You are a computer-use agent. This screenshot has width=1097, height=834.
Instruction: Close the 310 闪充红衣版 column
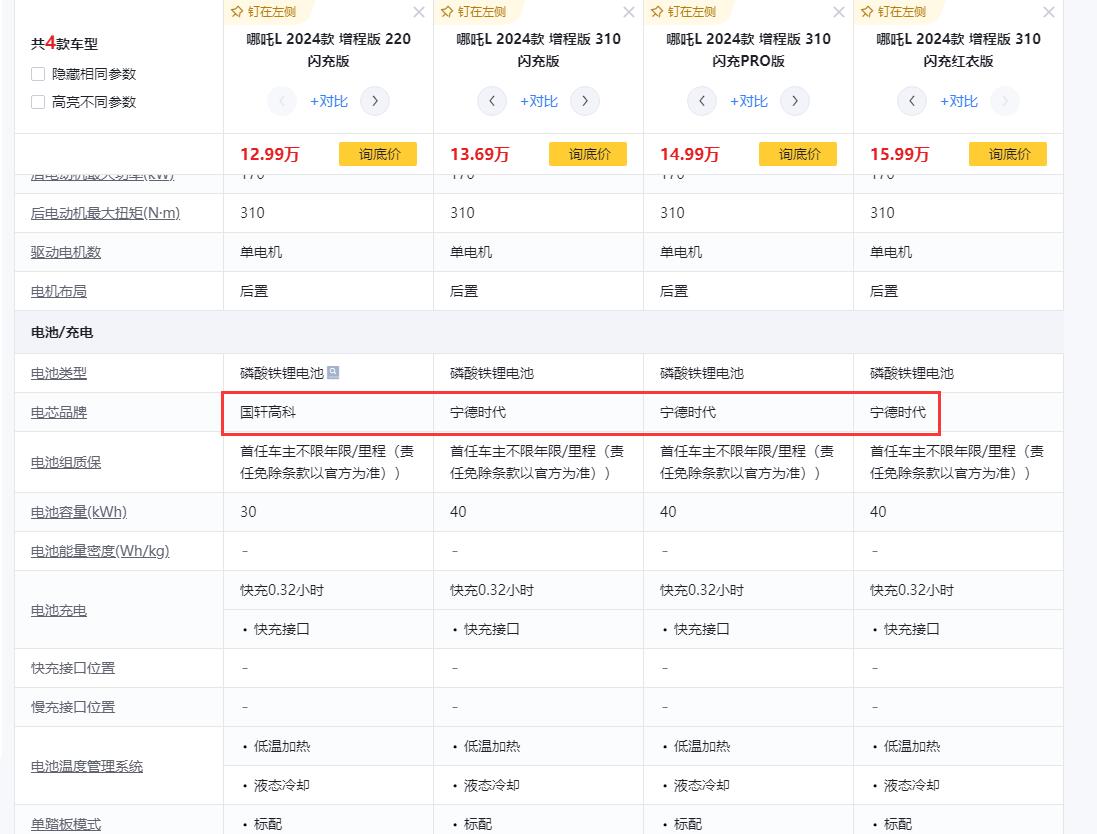(1049, 12)
